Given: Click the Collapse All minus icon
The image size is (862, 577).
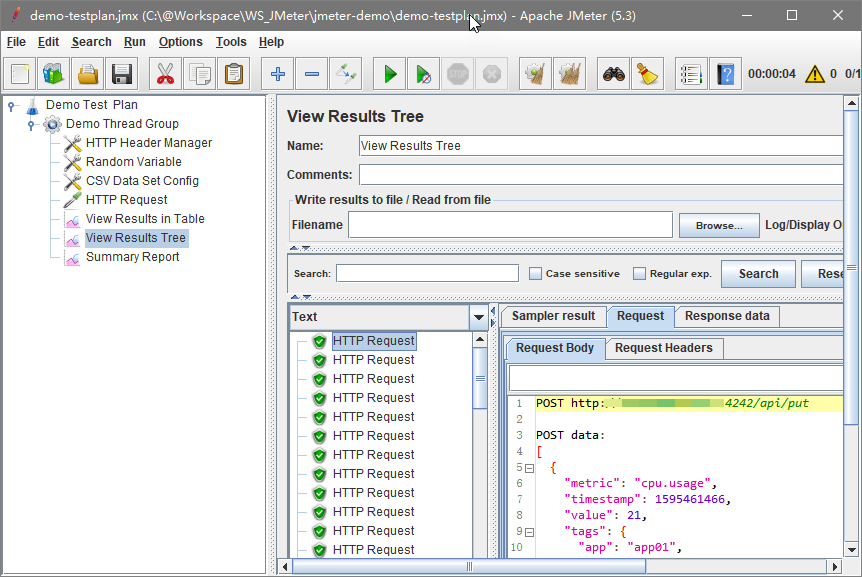Looking at the screenshot, I should [312, 74].
